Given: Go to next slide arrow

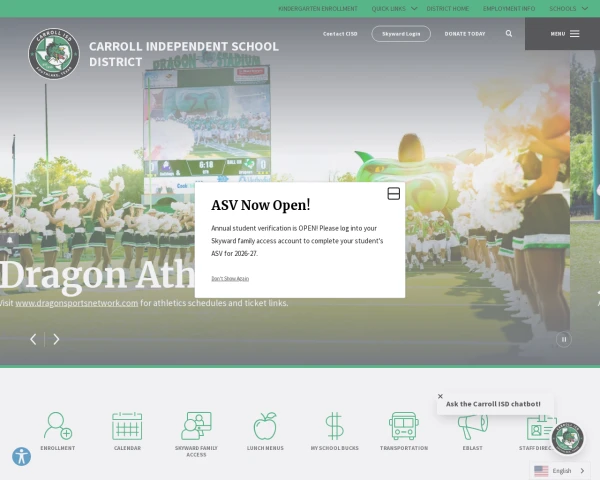Looking at the screenshot, I should click(56, 339).
